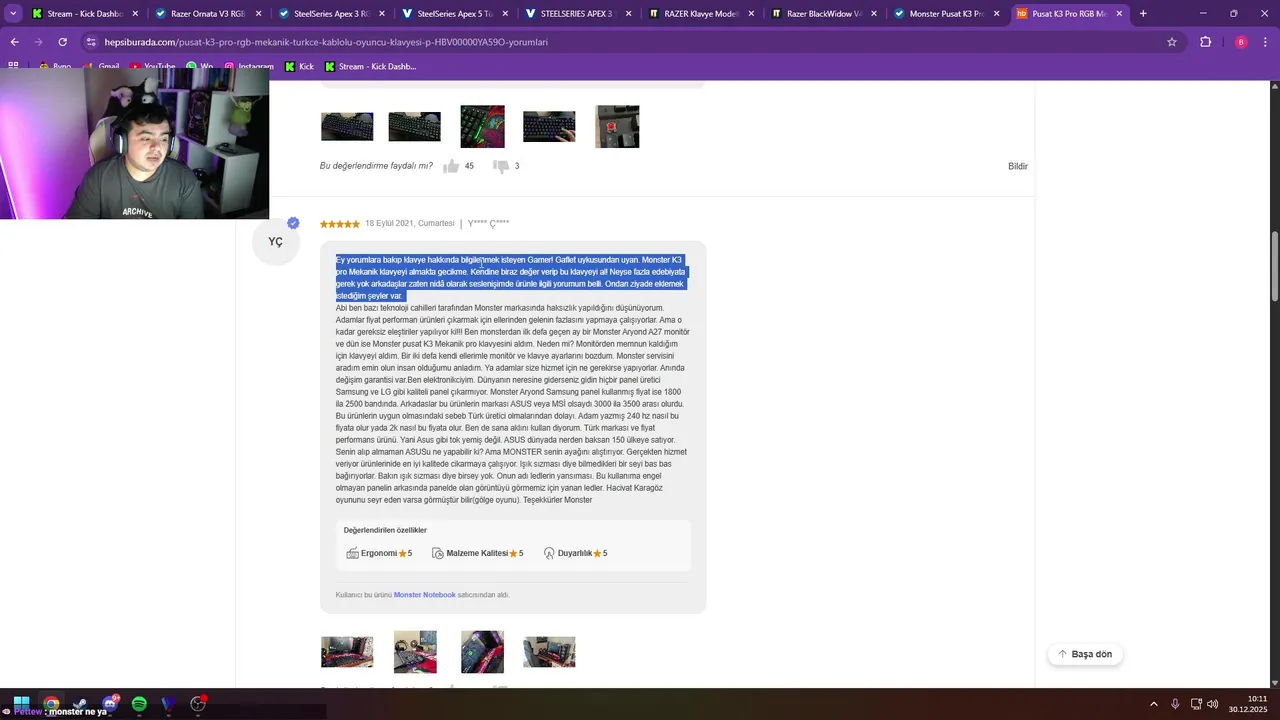1280x720 pixels.
Task: Open a new browser tab
Action: point(1143,14)
